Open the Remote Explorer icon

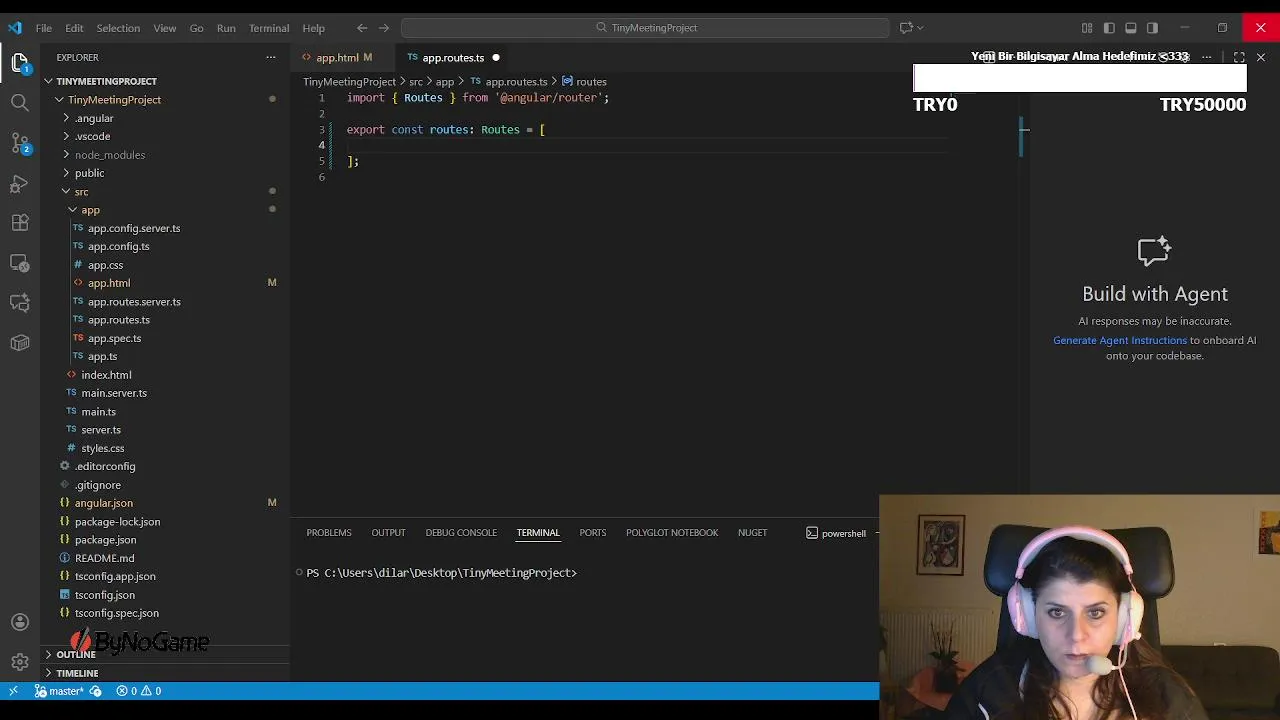tap(20, 263)
